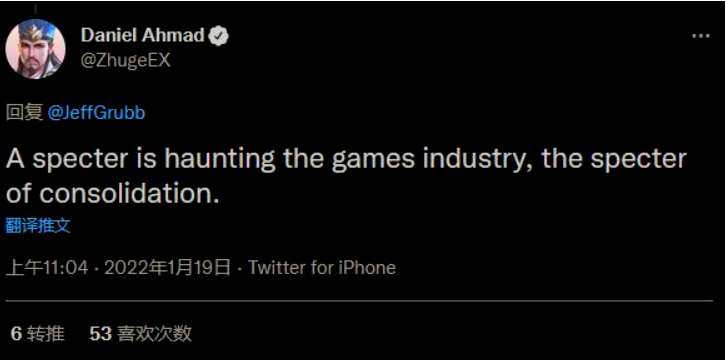This screenshot has height=360, width=726.
Task: Open the Twitter for iPhone source link
Action: (x=322, y=267)
